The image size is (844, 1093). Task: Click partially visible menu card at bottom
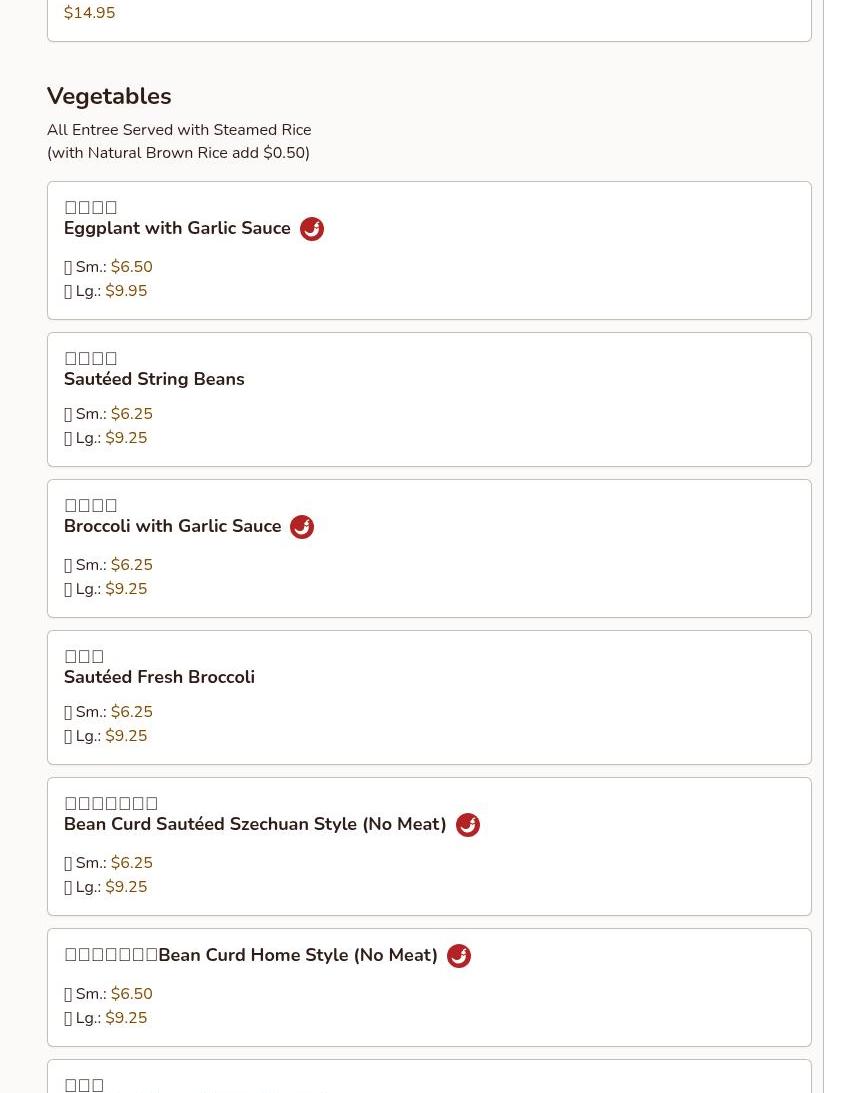428,1080
